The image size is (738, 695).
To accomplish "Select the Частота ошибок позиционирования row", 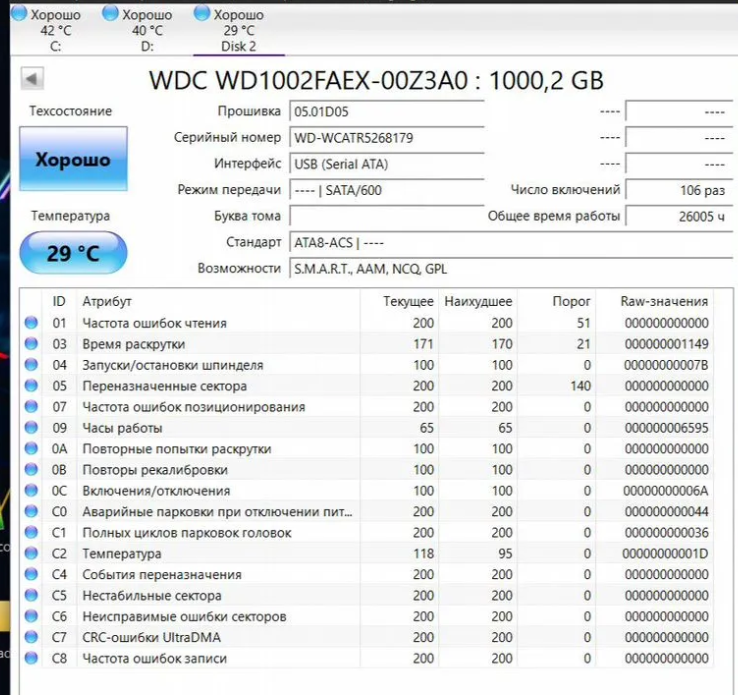I will point(367,407).
